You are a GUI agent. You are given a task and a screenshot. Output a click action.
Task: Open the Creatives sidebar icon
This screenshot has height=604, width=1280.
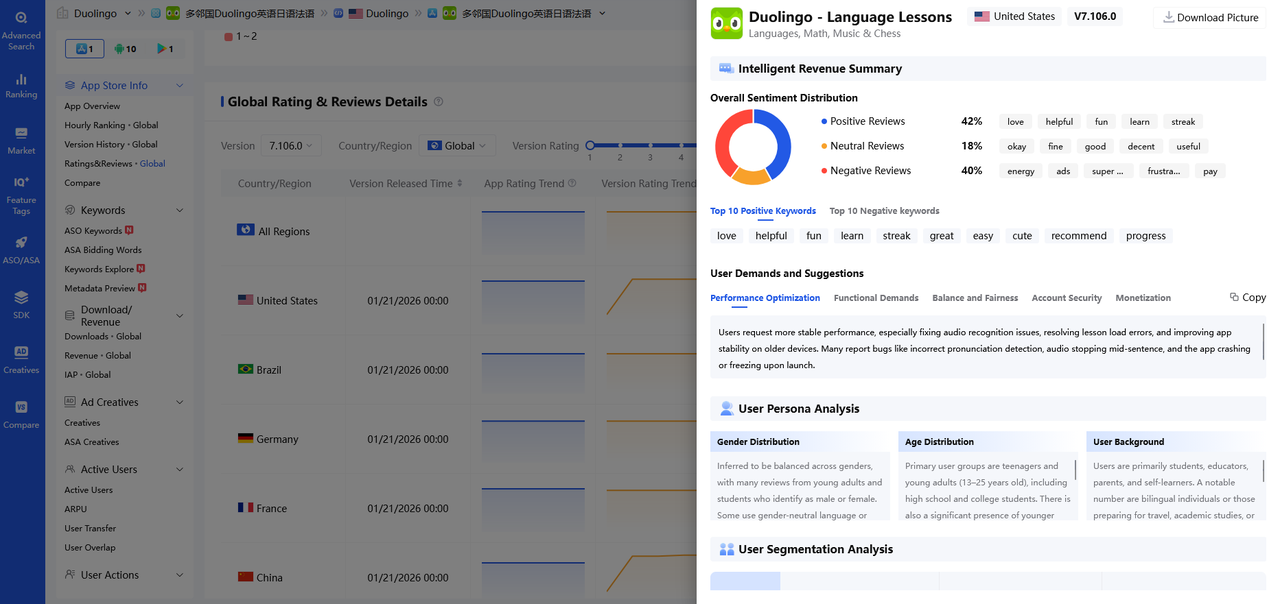[21, 359]
